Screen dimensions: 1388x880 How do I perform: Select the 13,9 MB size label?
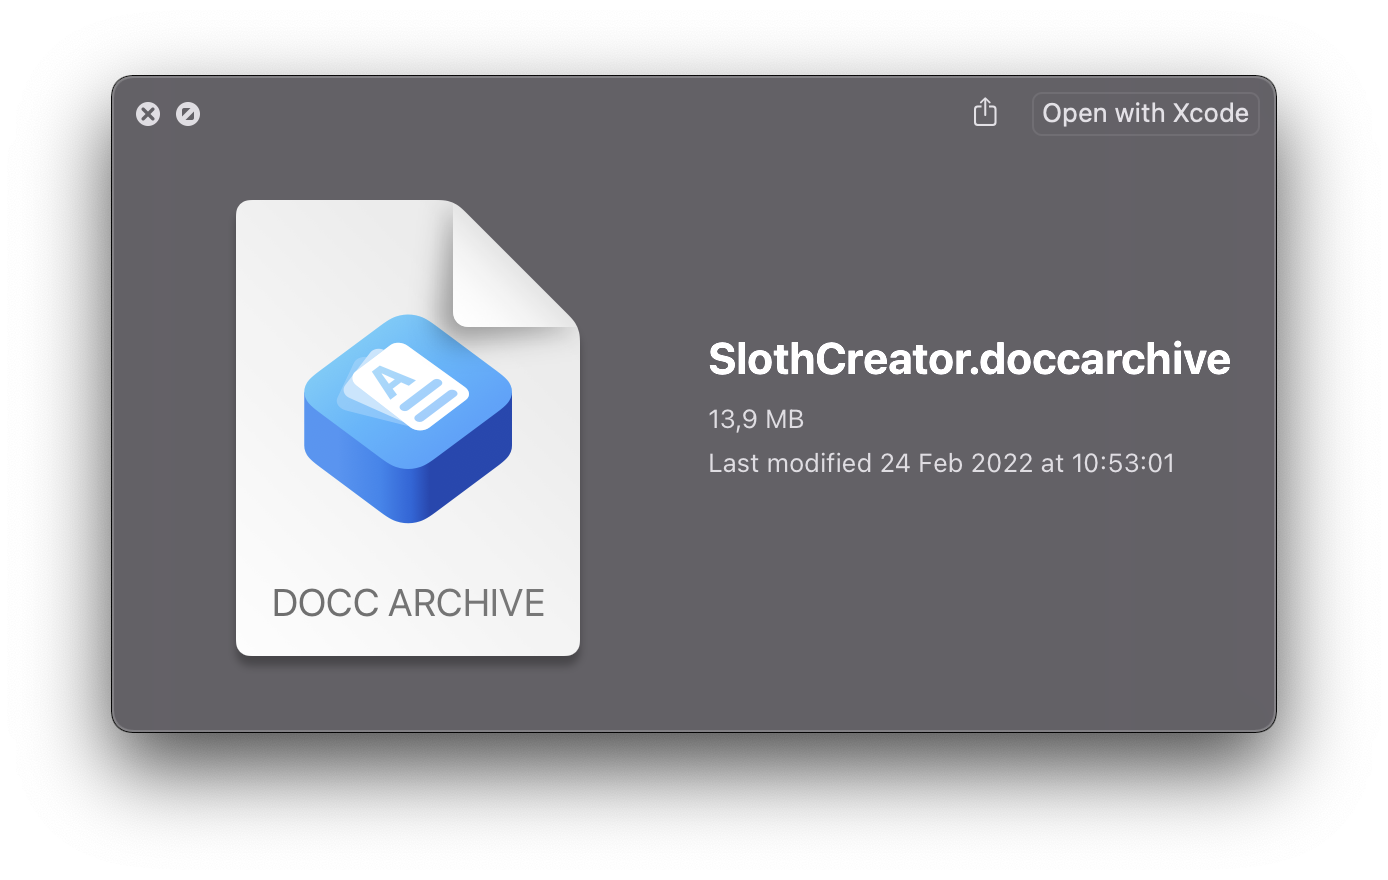756,419
